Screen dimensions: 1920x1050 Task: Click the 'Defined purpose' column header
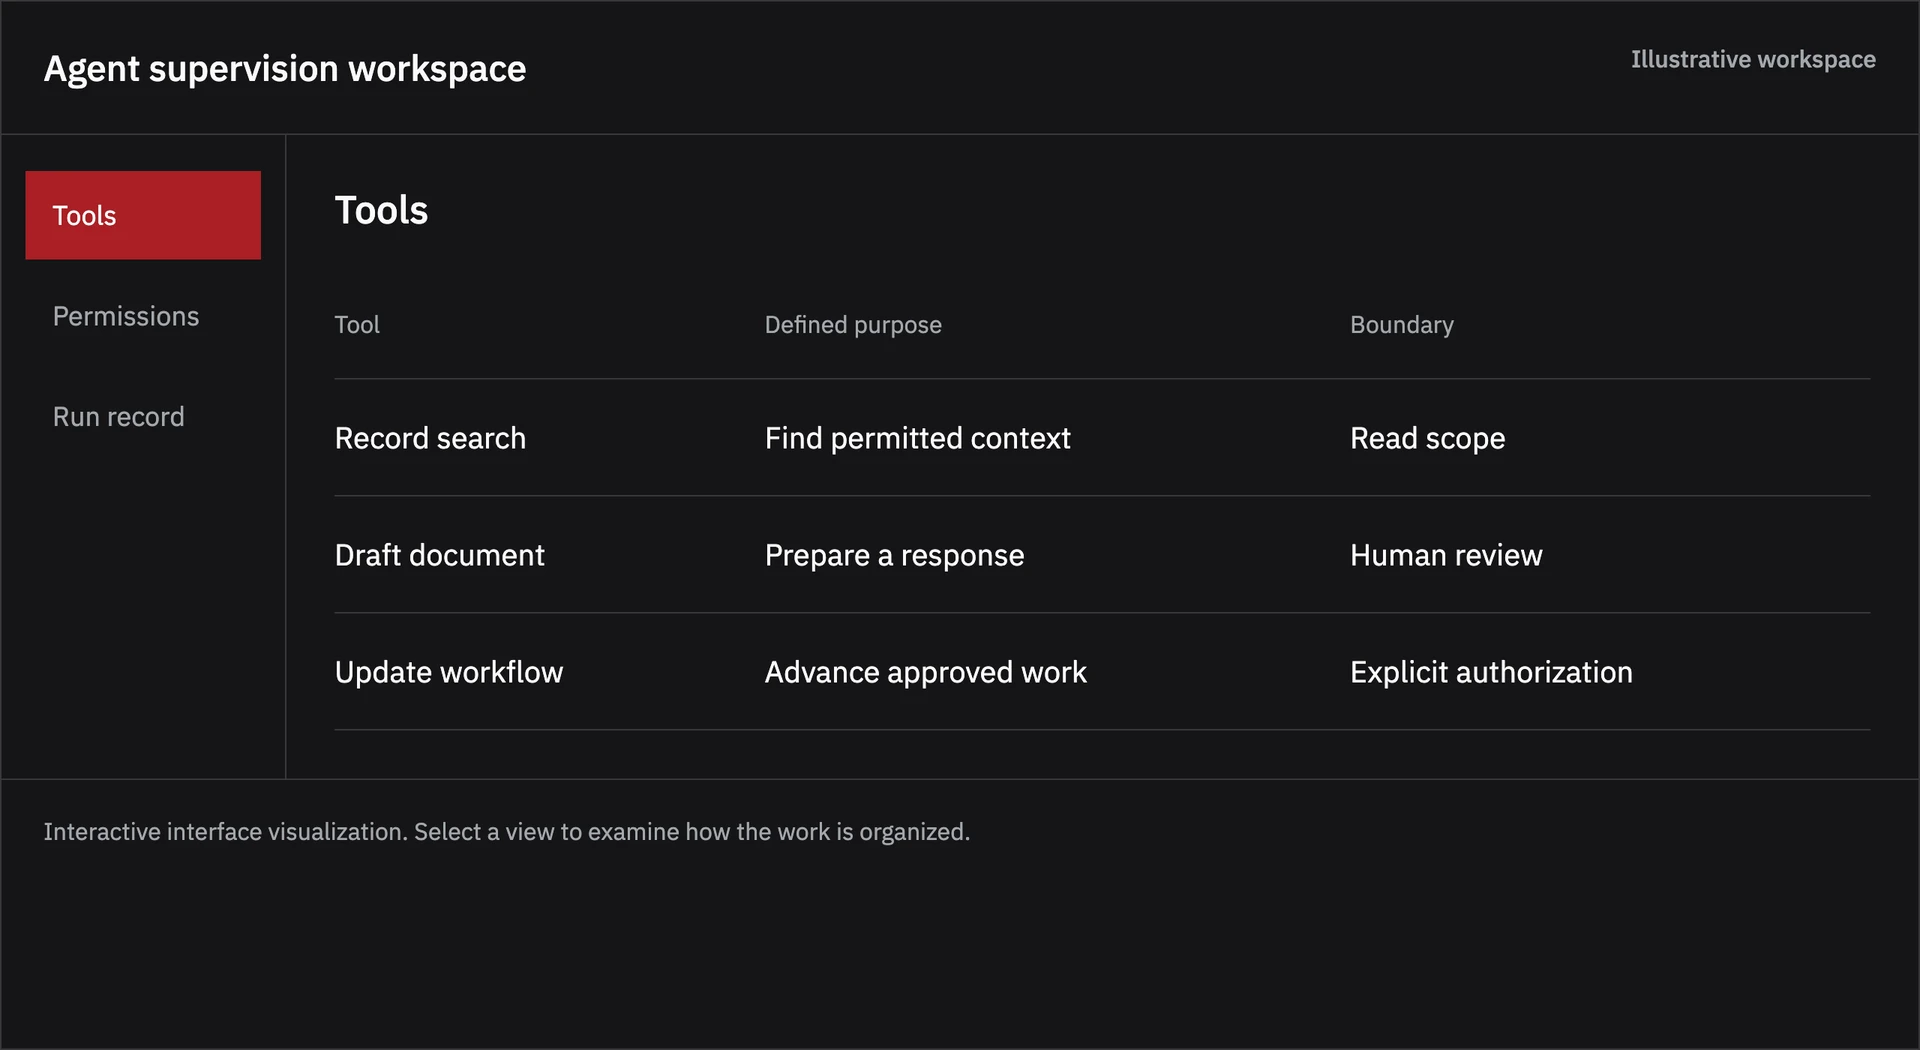pos(853,325)
